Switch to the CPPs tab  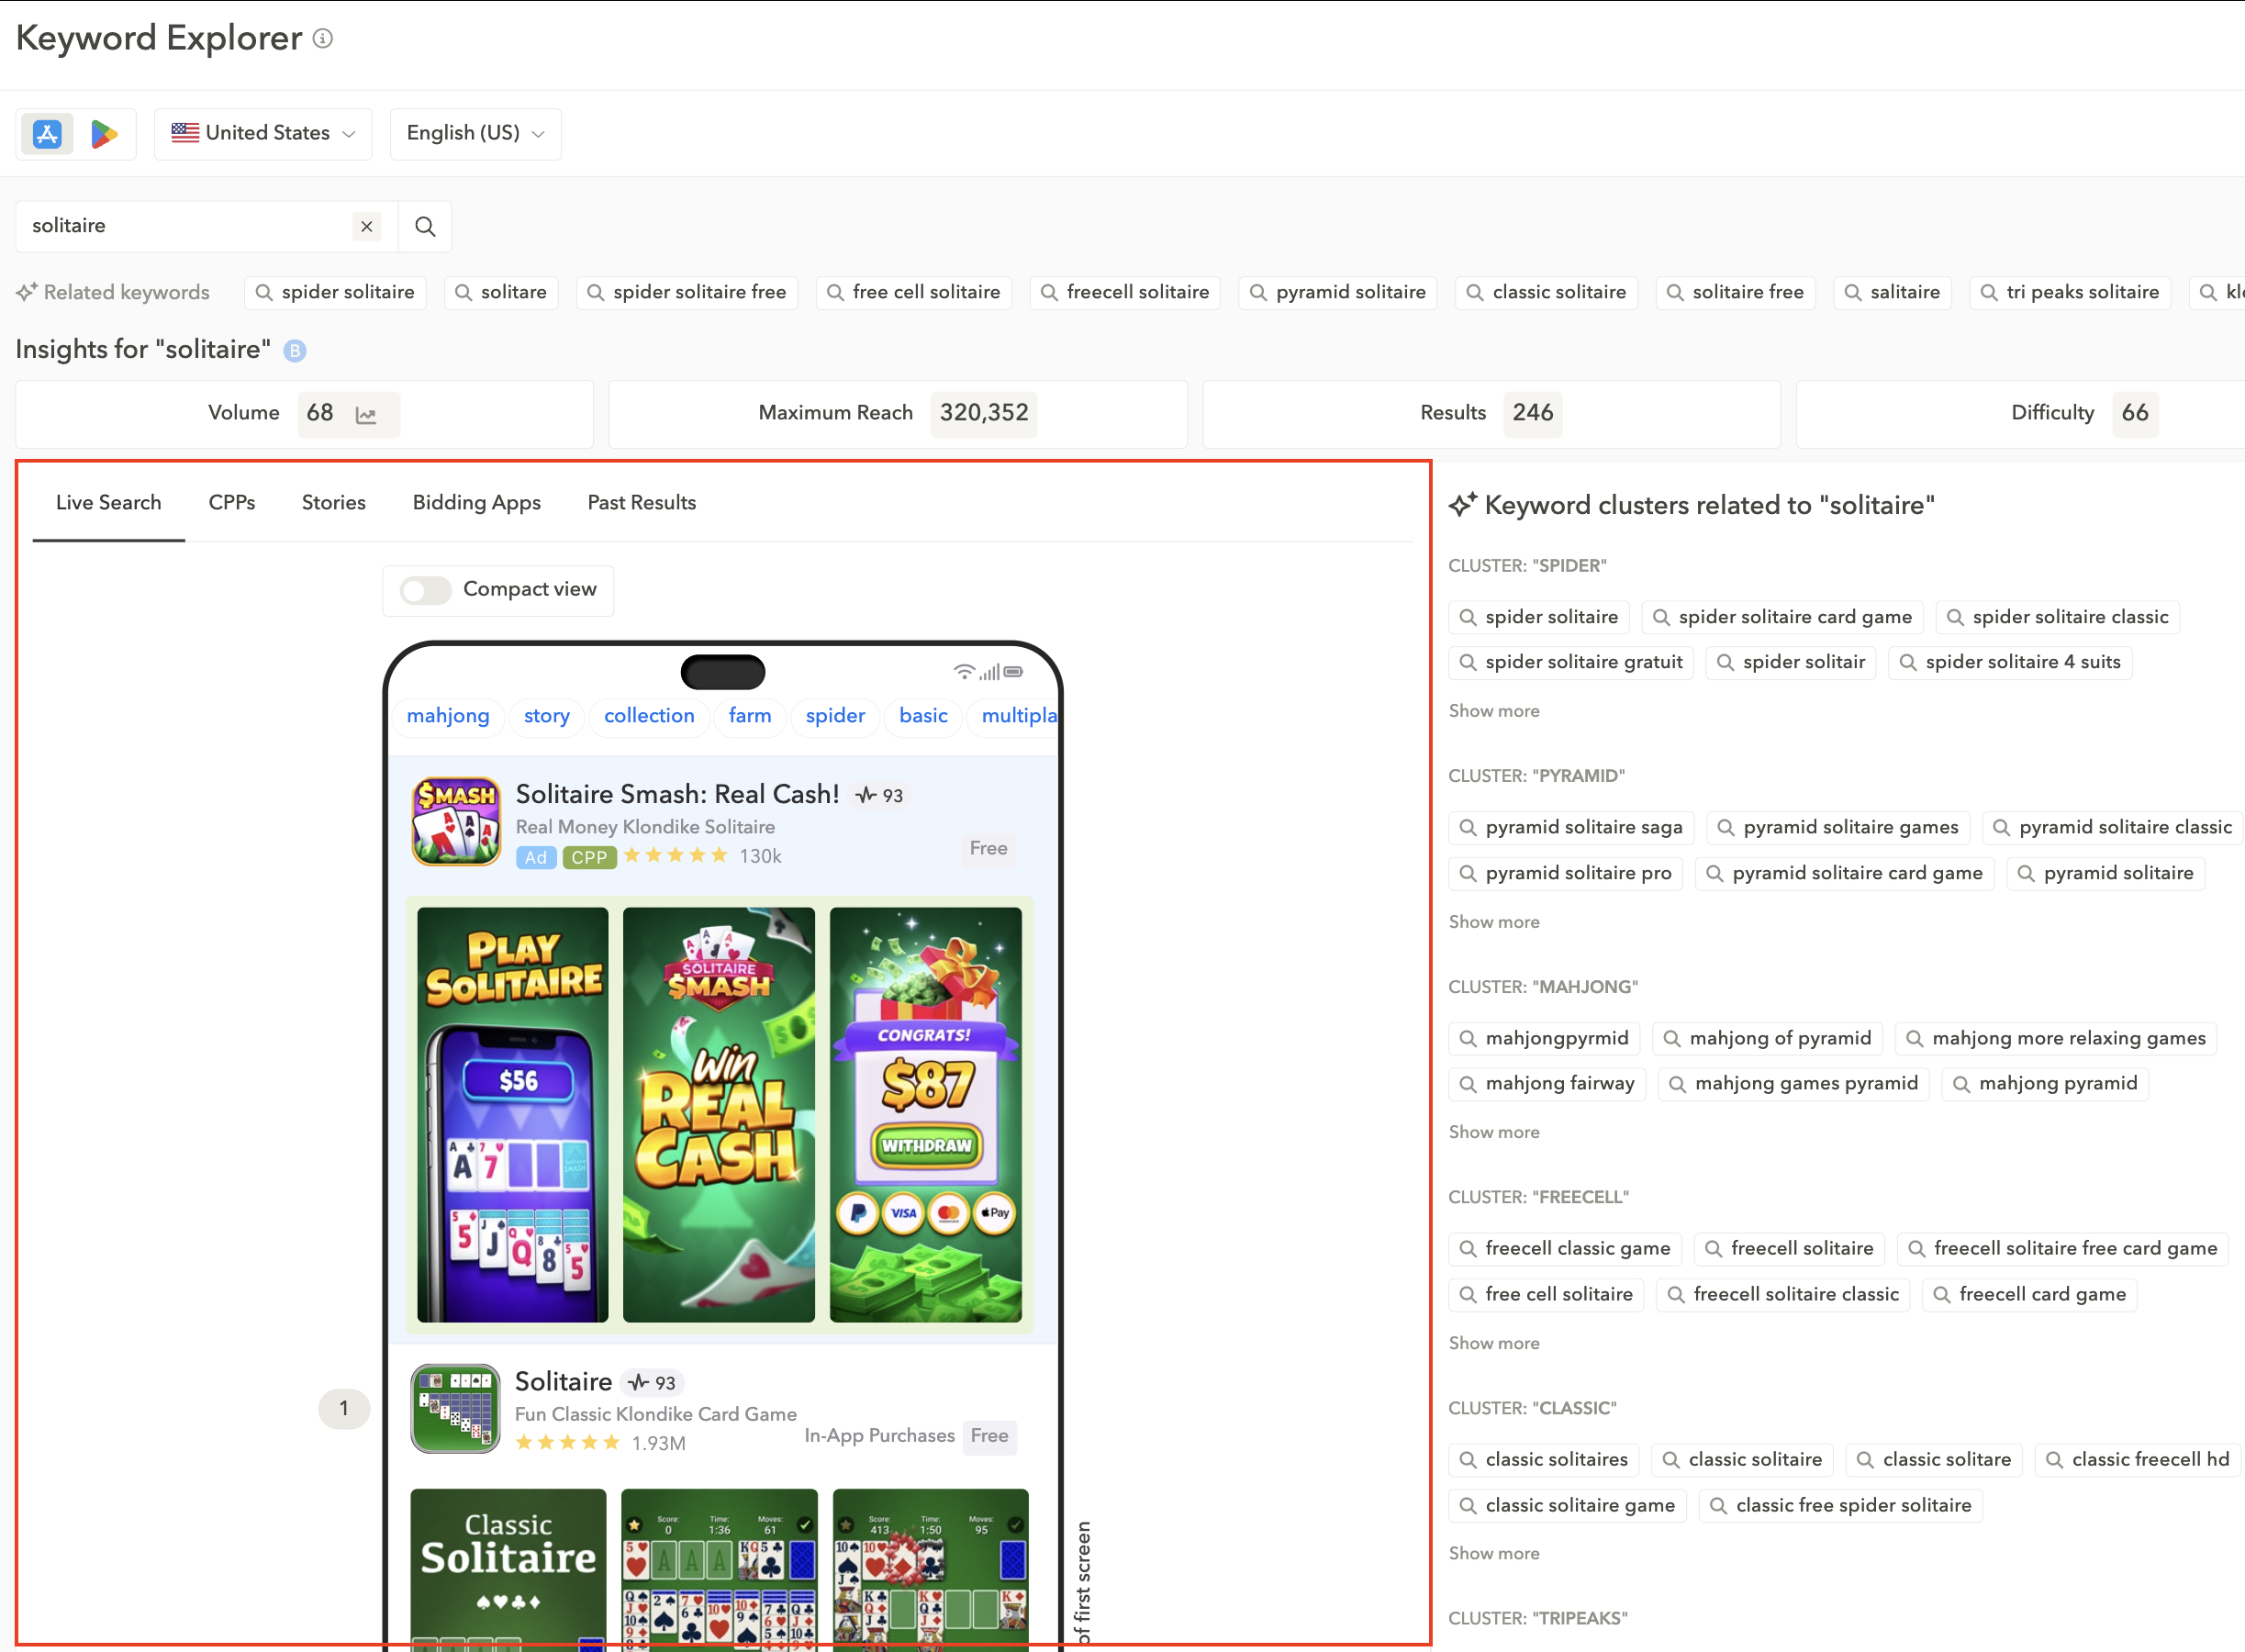pos(232,503)
